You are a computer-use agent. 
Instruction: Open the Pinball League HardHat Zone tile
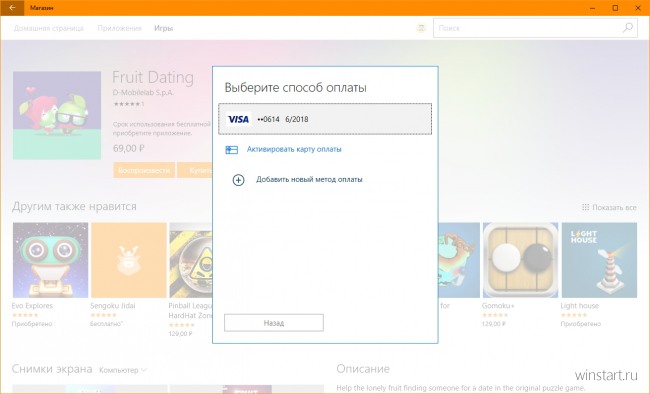pyautogui.click(x=191, y=260)
